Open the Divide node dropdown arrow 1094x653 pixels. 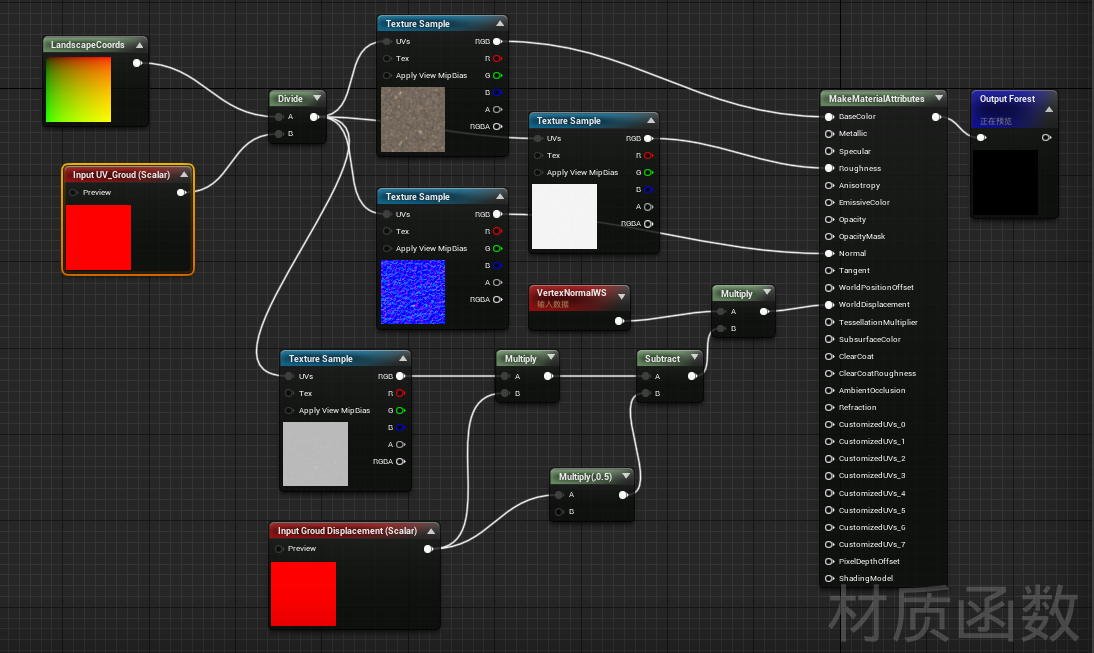pos(317,98)
